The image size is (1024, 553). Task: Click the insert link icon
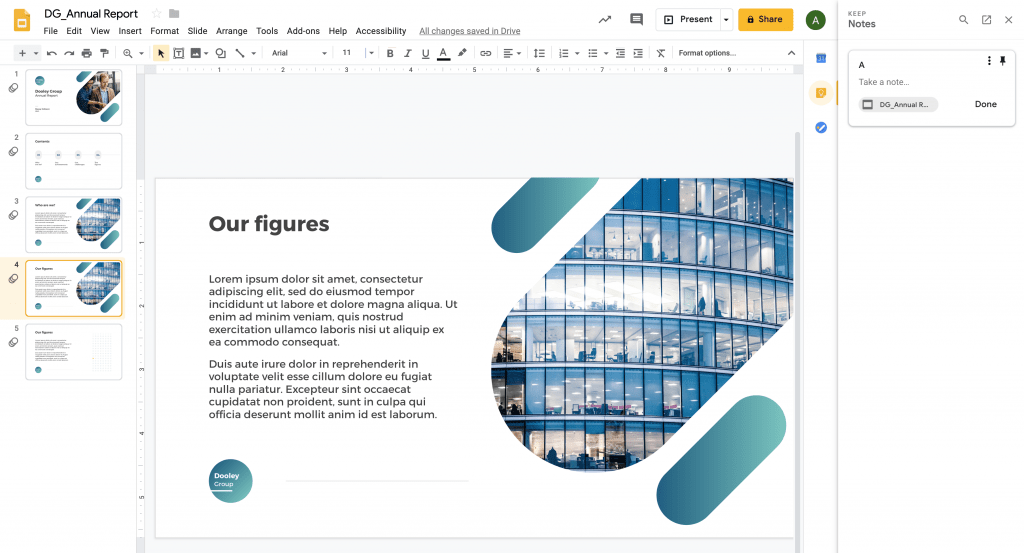tap(485, 53)
